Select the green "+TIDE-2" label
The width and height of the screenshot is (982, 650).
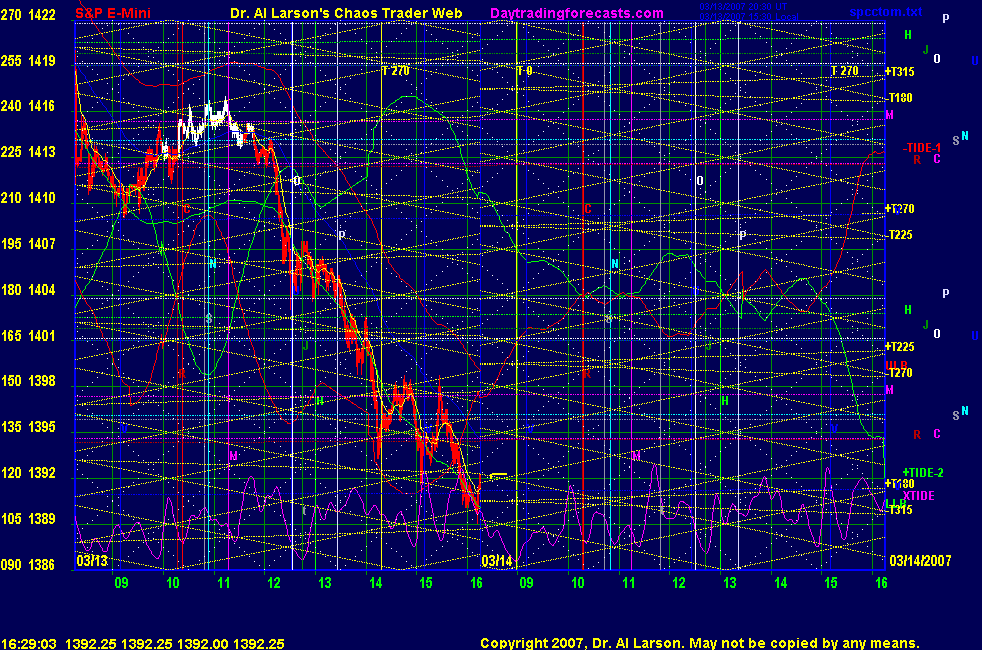coord(923,473)
